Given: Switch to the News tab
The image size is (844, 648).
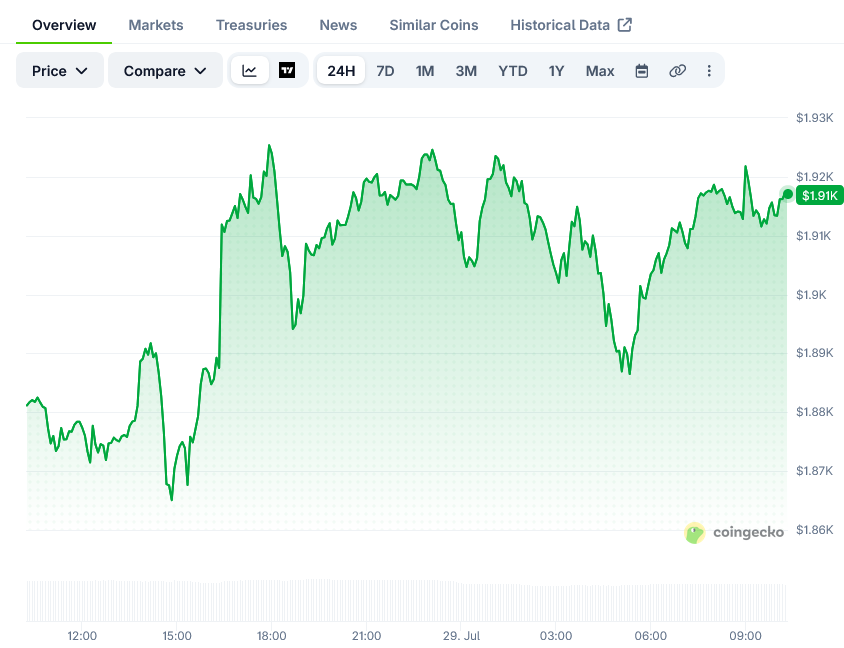Looking at the screenshot, I should point(338,25).
